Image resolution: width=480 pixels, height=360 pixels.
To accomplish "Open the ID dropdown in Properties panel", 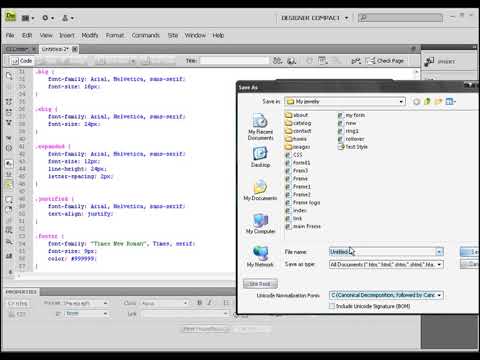I will coord(86,314).
